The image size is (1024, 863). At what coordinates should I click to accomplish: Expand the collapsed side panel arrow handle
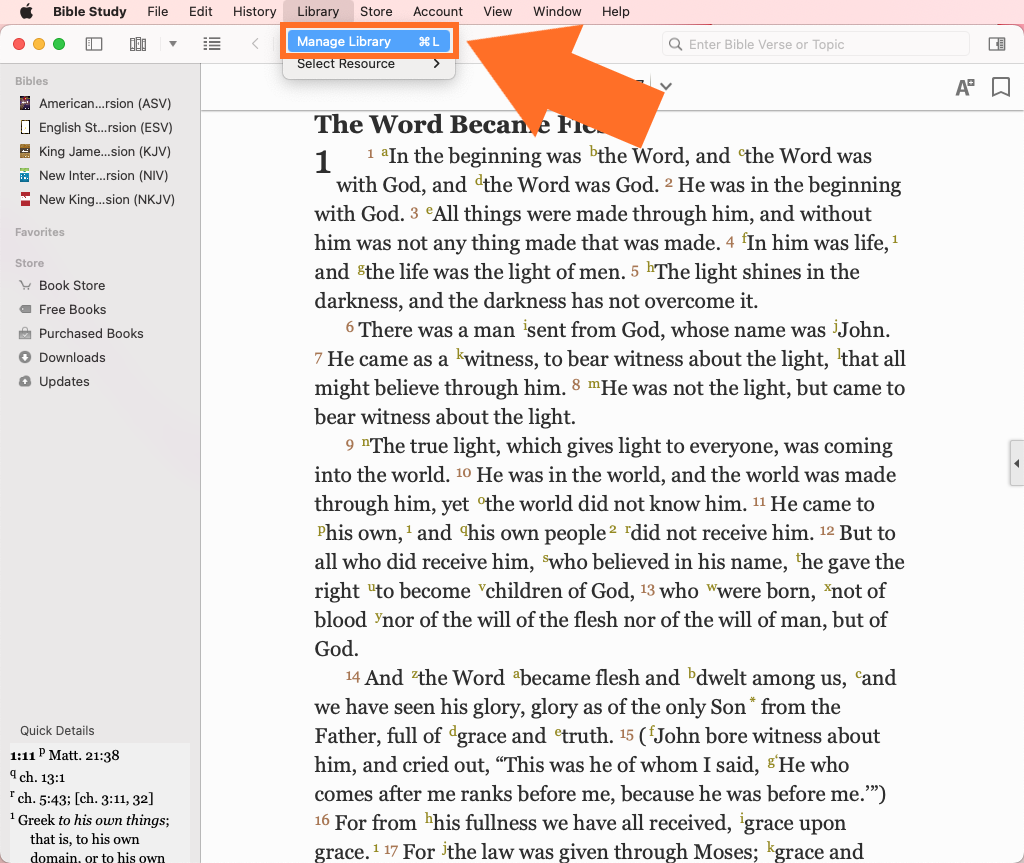coord(1017,464)
